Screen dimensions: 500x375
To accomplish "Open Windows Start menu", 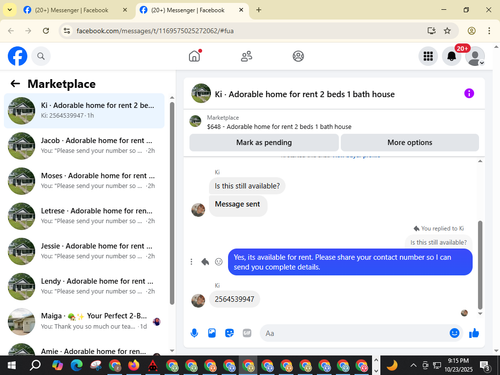I will click(12, 366).
